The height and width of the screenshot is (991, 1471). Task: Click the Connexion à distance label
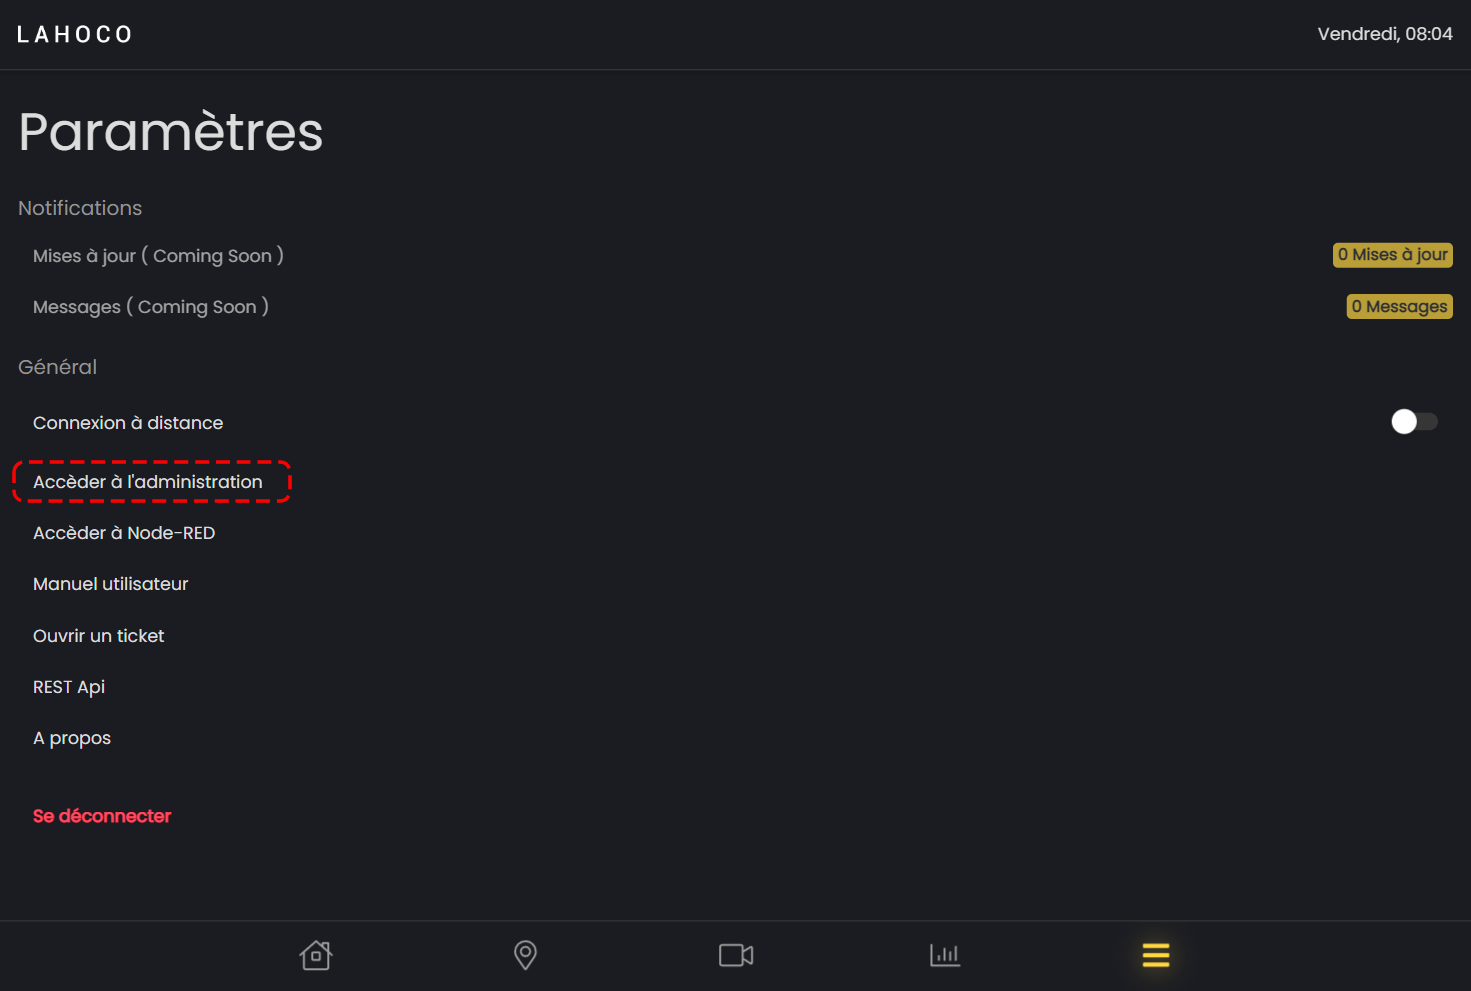(128, 423)
